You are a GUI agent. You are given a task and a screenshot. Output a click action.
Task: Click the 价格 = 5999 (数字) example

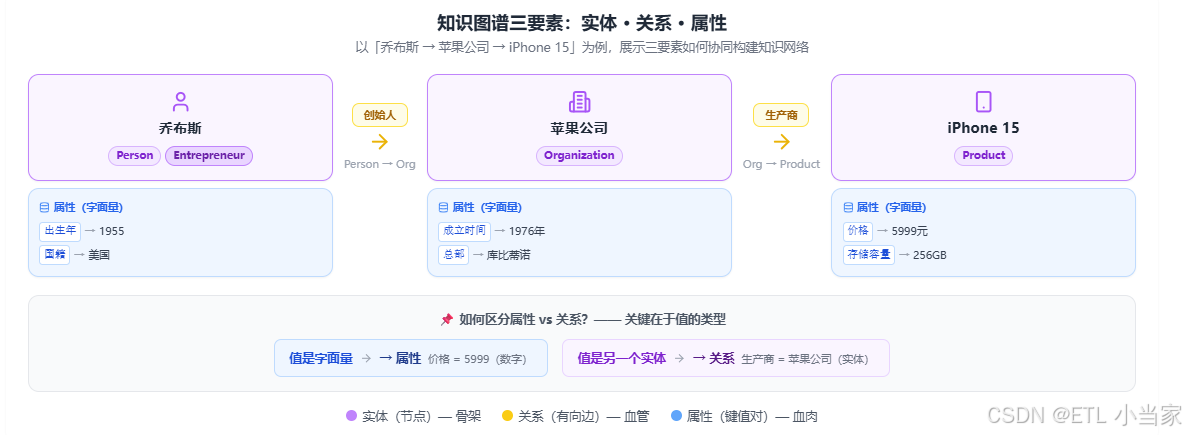tap(477, 359)
